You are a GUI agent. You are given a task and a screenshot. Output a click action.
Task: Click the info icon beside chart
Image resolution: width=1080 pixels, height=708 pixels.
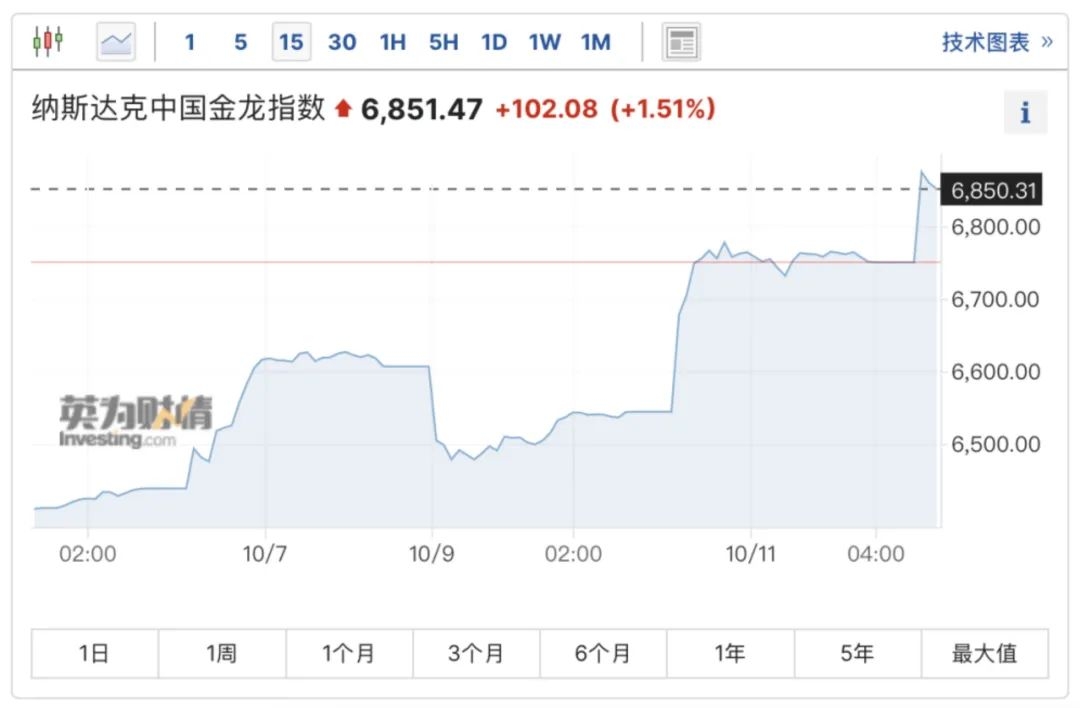[1025, 112]
